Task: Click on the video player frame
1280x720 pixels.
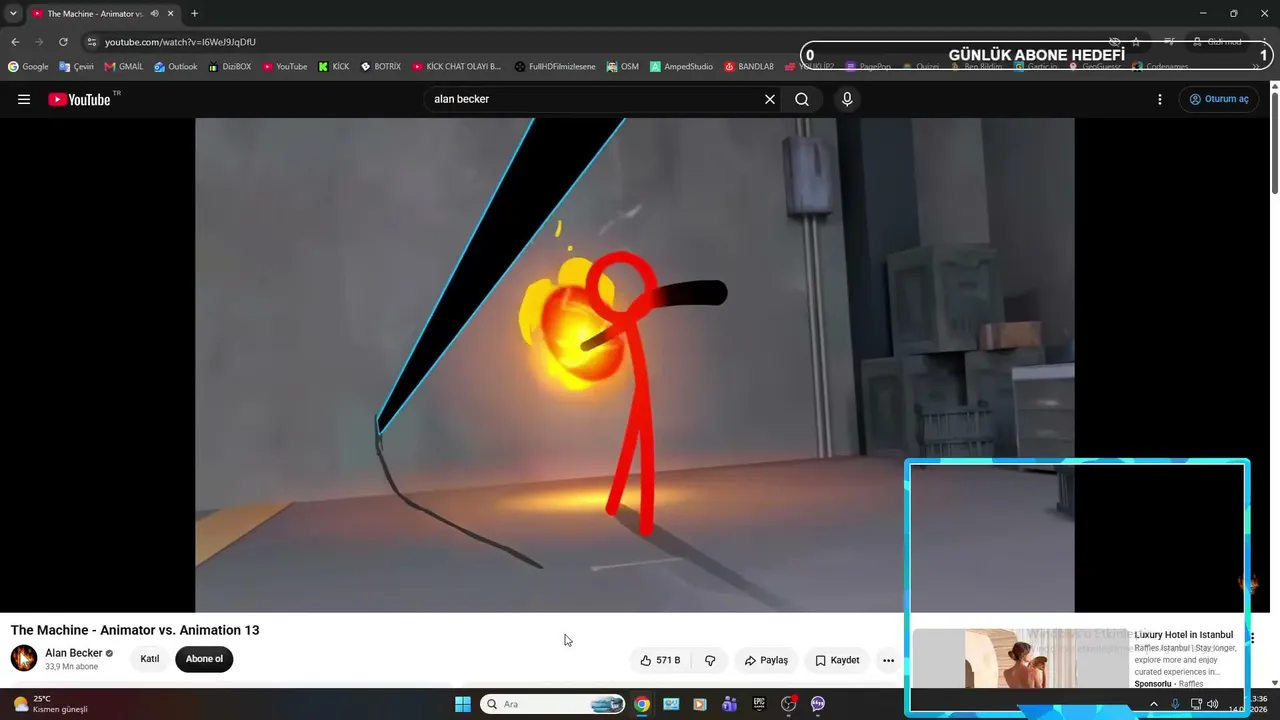Action: pos(634,365)
